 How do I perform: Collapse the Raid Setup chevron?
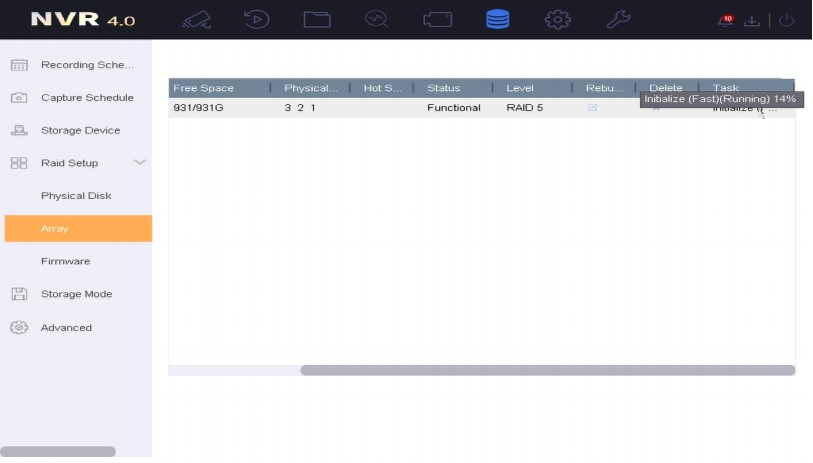click(x=140, y=163)
